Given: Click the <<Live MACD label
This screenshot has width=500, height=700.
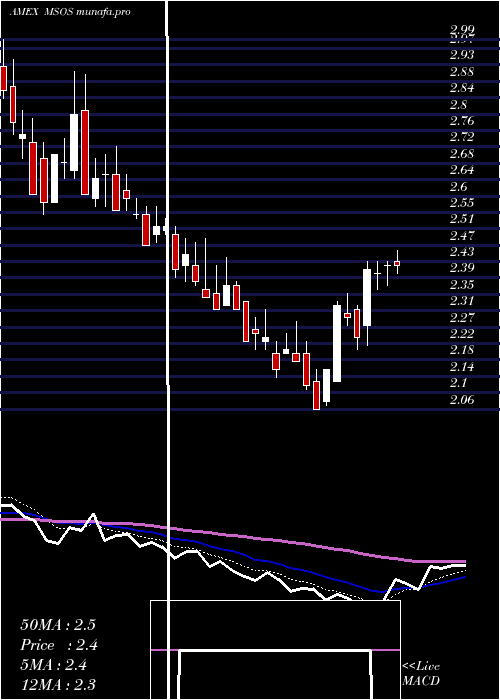Looking at the screenshot, I should [421, 673].
